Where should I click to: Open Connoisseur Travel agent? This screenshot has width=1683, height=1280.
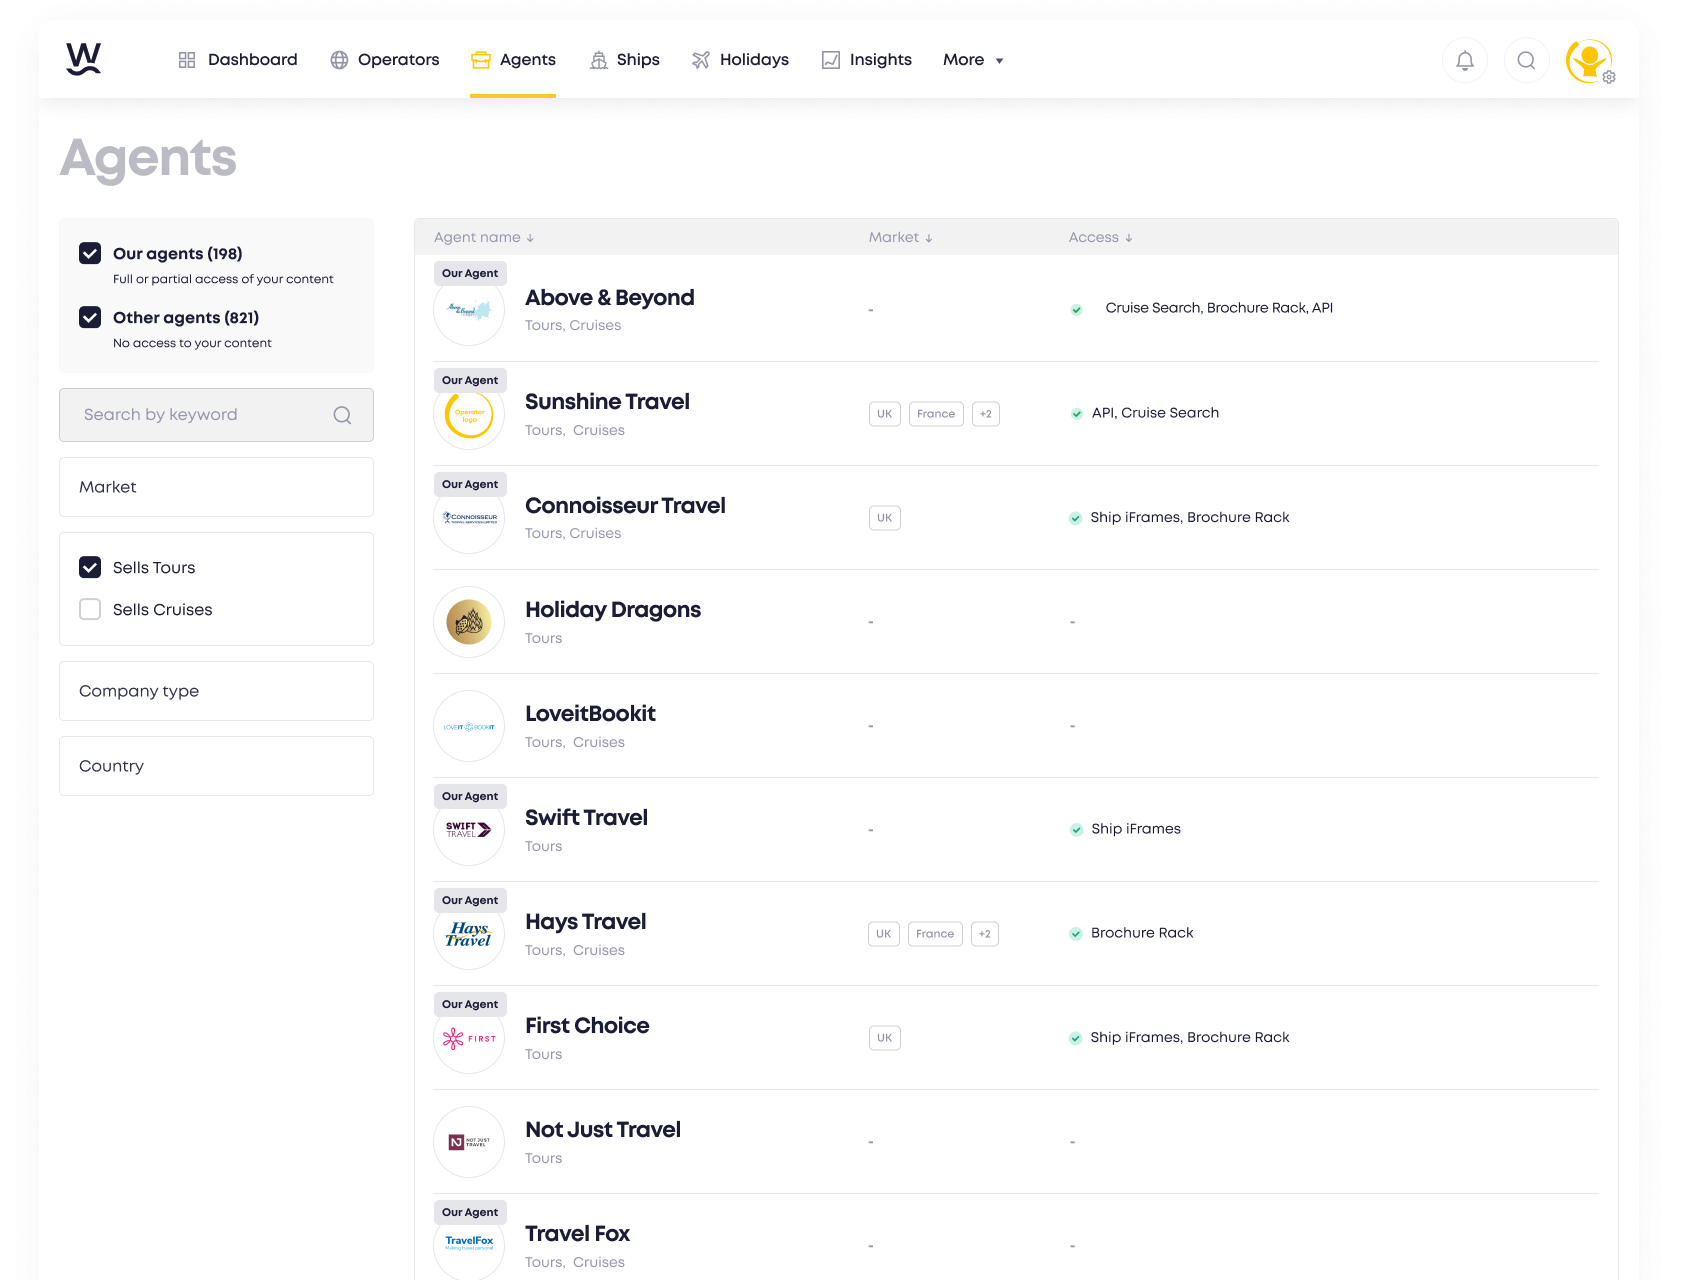click(x=625, y=506)
